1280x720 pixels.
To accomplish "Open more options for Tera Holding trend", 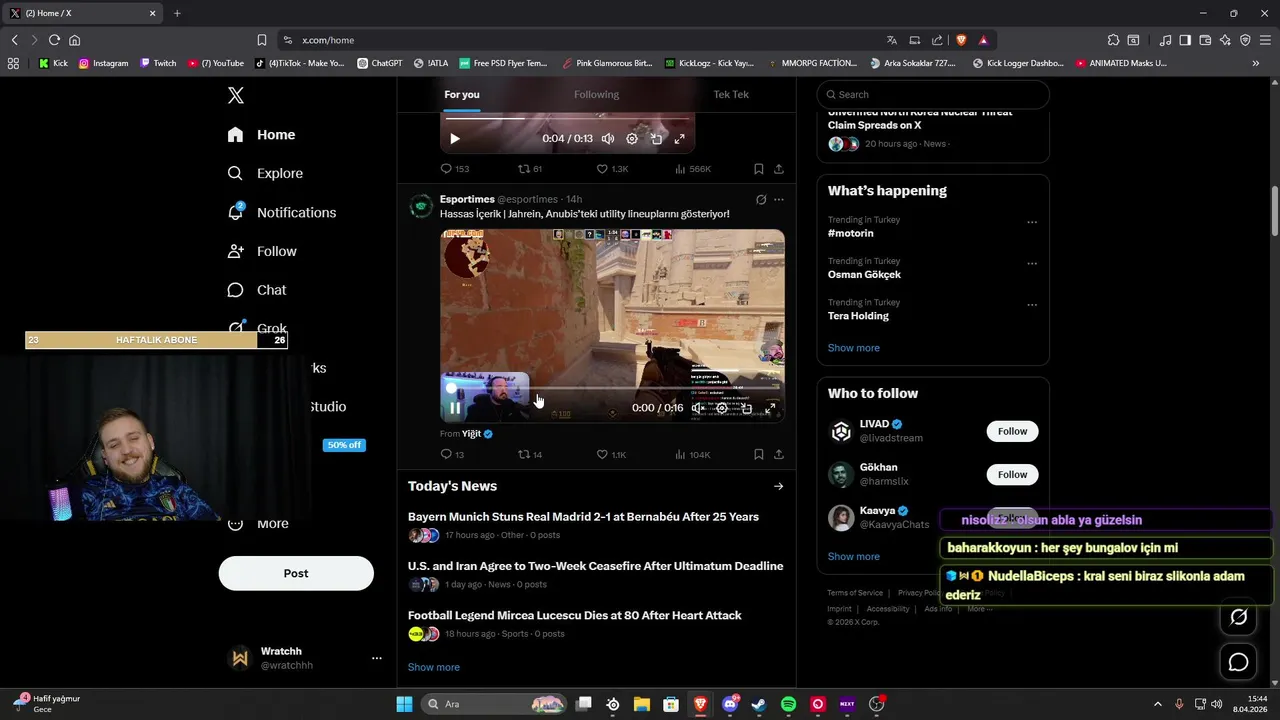I will (x=1032, y=305).
